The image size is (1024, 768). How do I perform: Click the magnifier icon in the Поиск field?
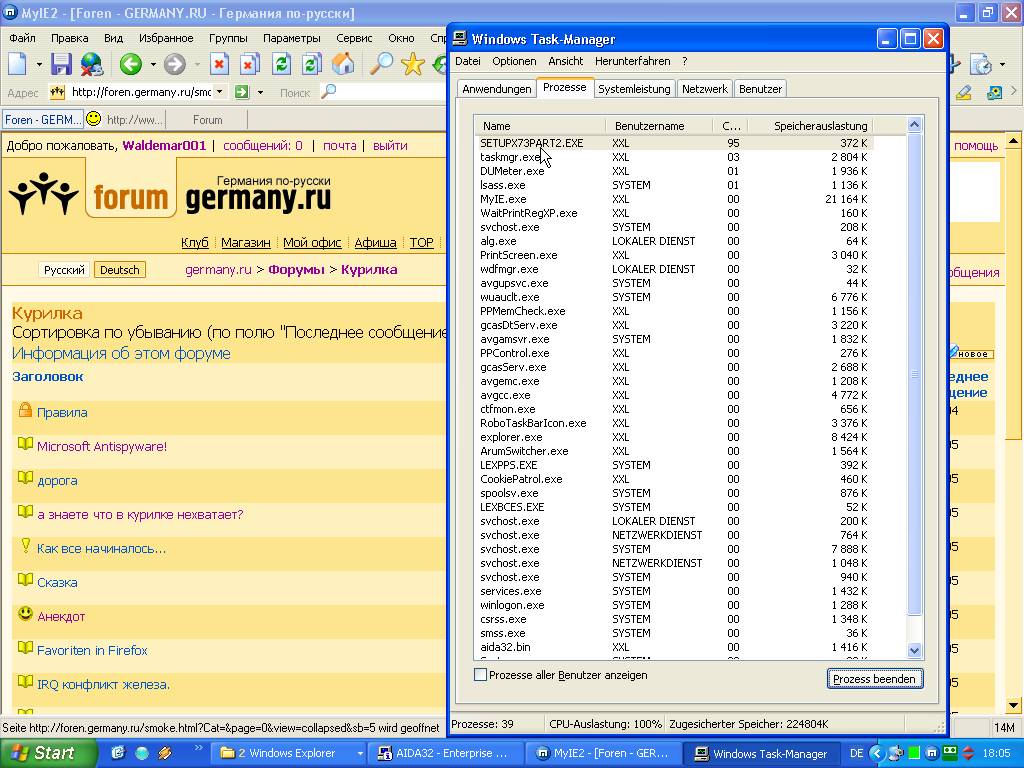(328, 91)
